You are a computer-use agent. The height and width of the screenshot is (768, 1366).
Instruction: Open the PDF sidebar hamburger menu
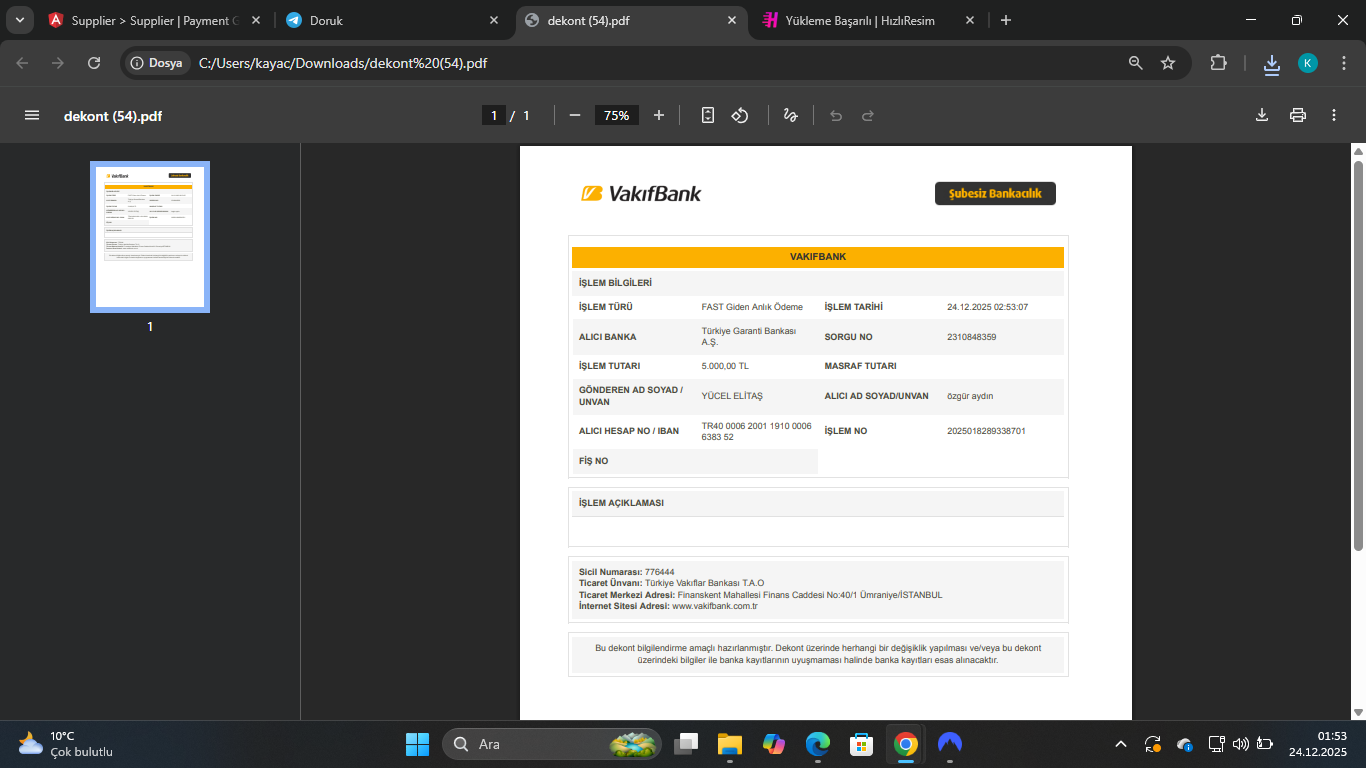coord(32,115)
